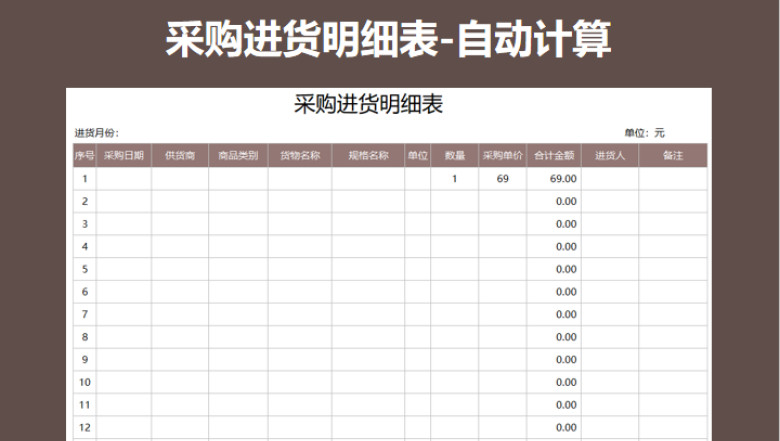Select the 备注 column header

[673, 155]
